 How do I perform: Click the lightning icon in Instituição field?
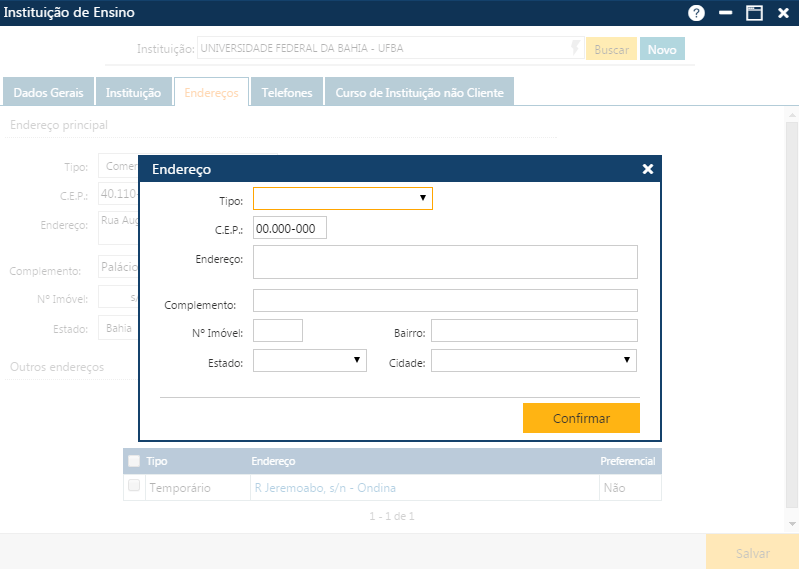tap(575, 48)
